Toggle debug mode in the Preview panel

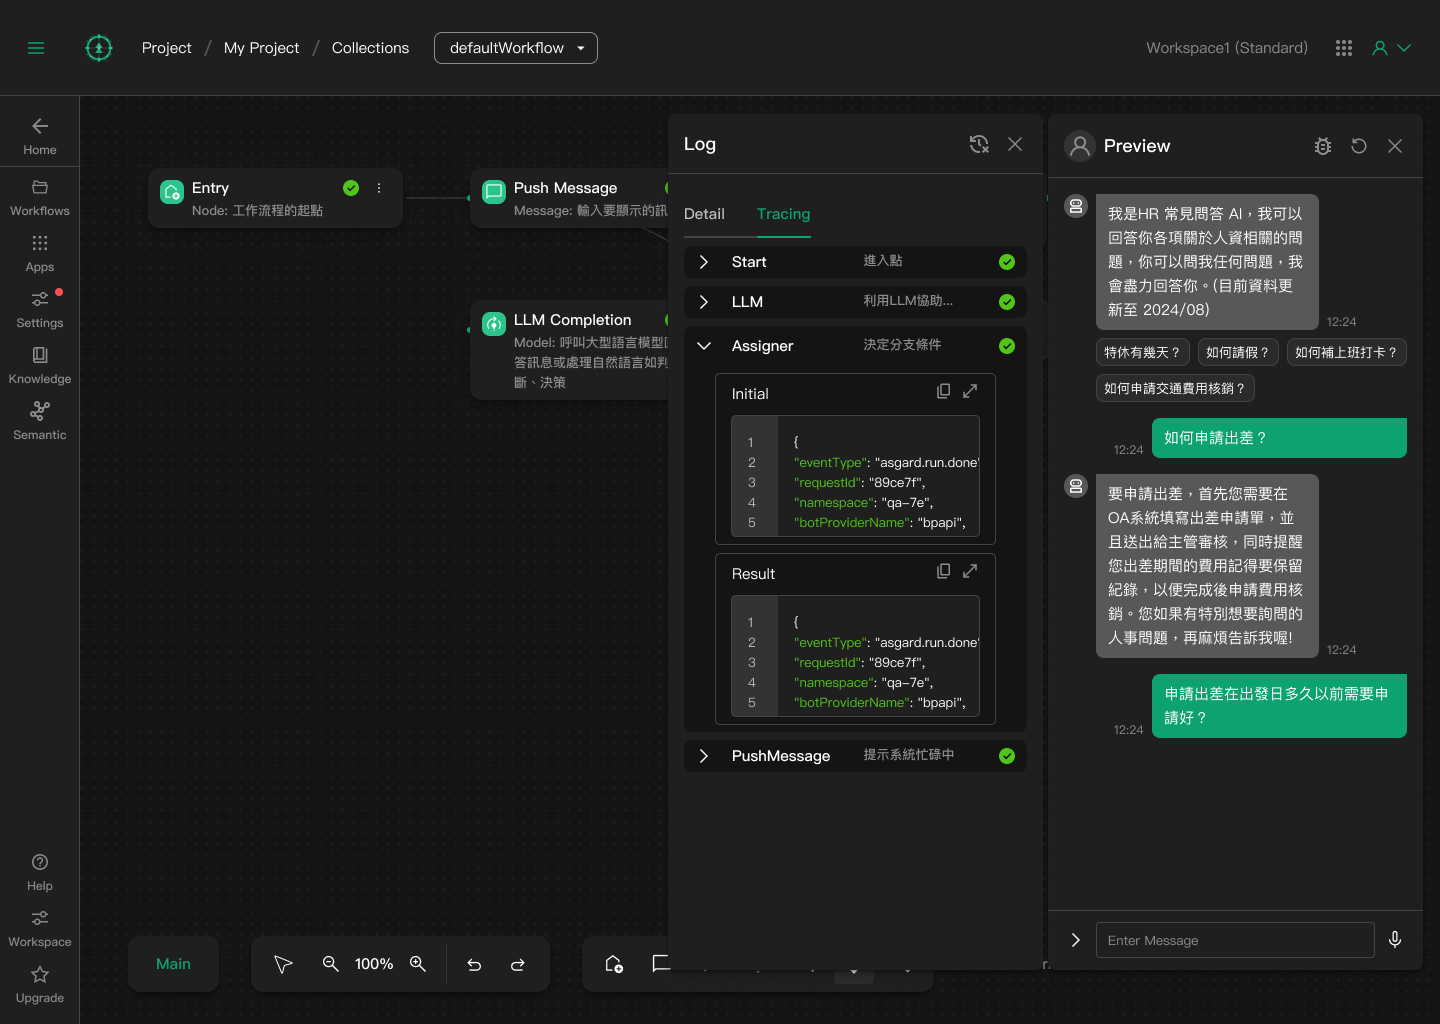coord(1322,146)
